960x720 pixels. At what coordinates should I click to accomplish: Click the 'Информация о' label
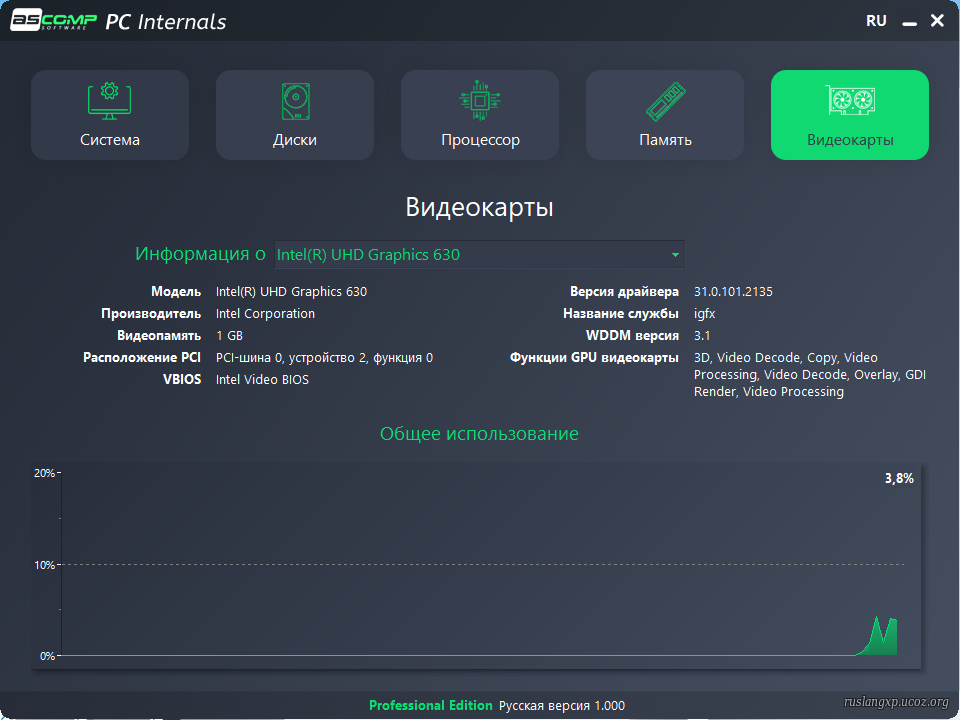tap(200, 253)
